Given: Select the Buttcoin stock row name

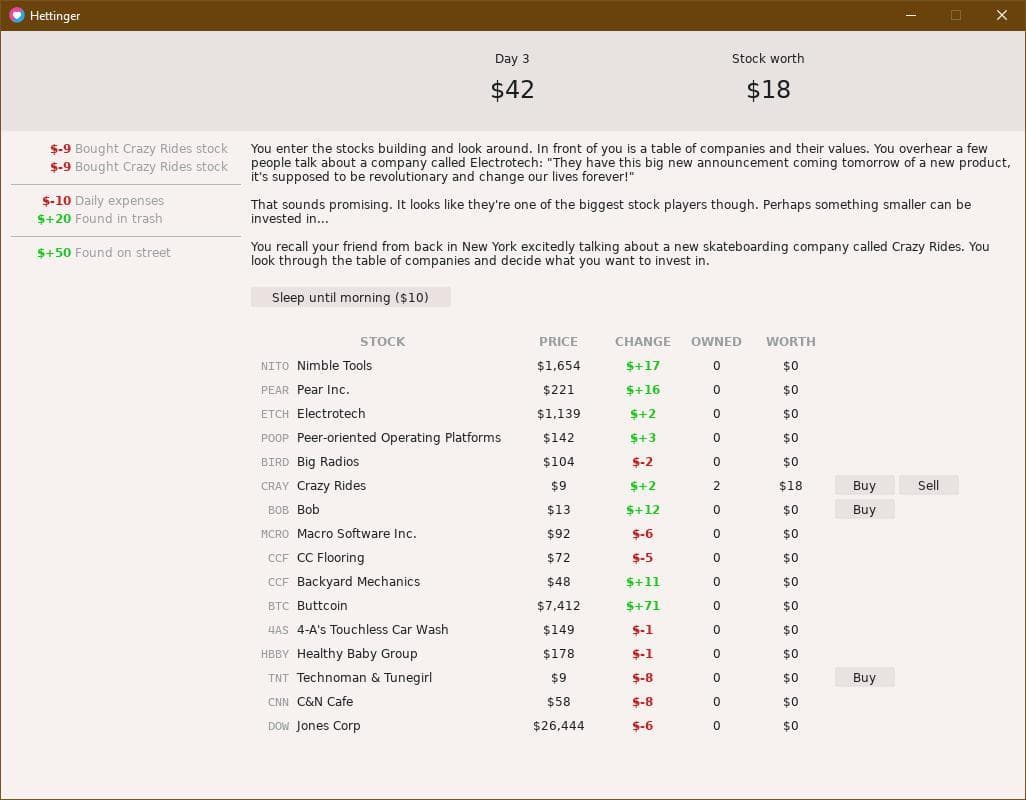Looking at the screenshot, I should pos(322,606).
